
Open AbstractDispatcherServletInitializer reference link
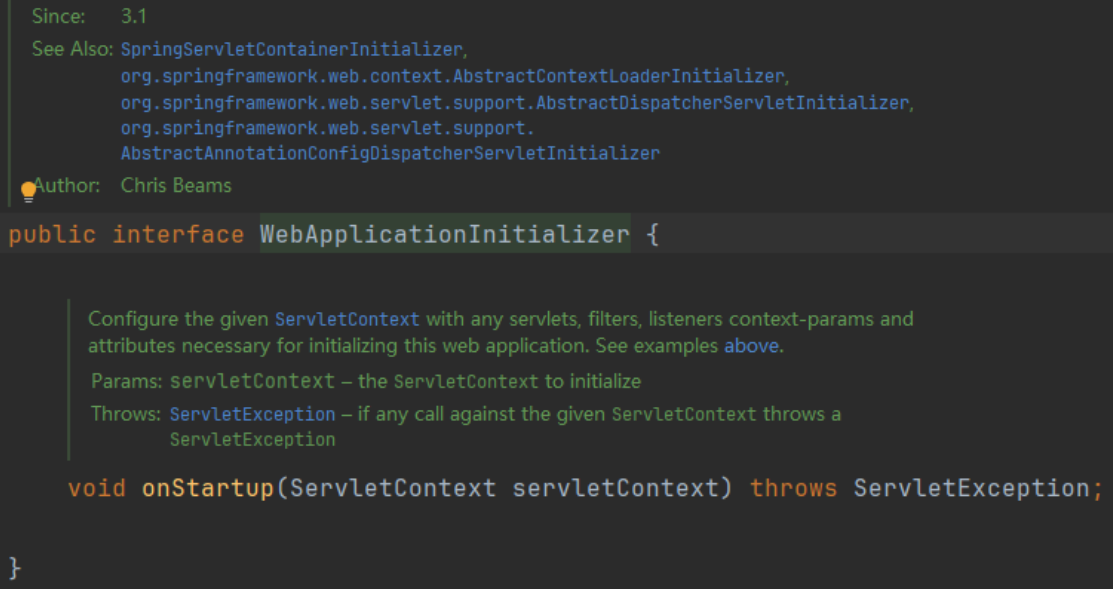pos(515,103)
